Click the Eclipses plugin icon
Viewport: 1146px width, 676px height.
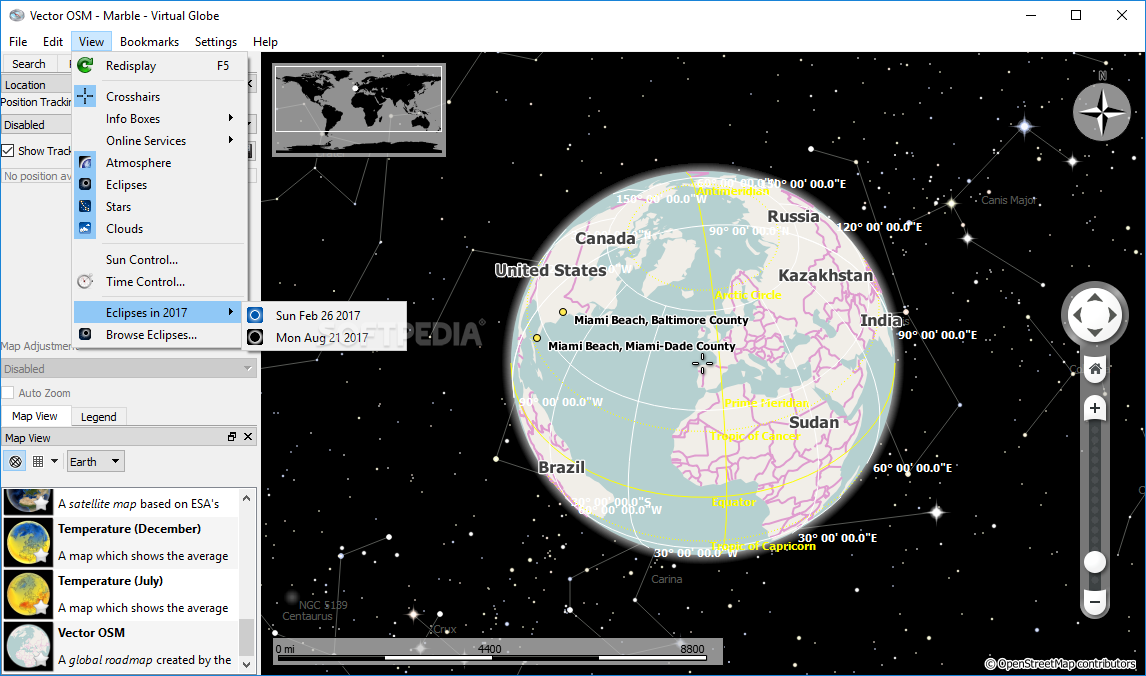pos(86,184)
